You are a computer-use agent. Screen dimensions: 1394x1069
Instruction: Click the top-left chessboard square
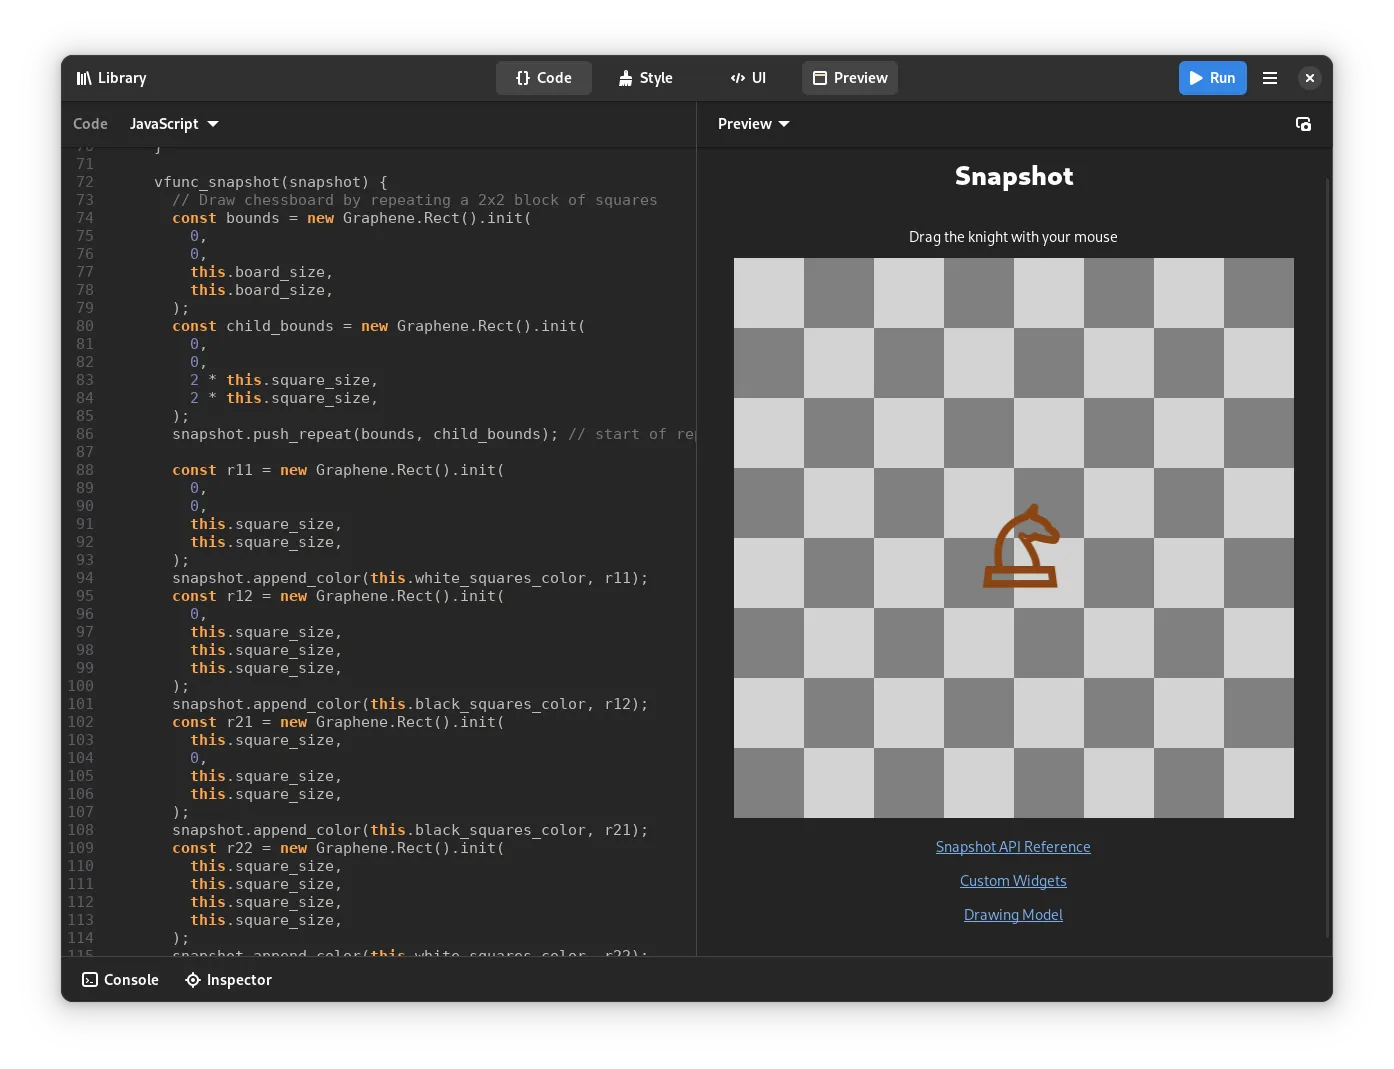[769, 293]
